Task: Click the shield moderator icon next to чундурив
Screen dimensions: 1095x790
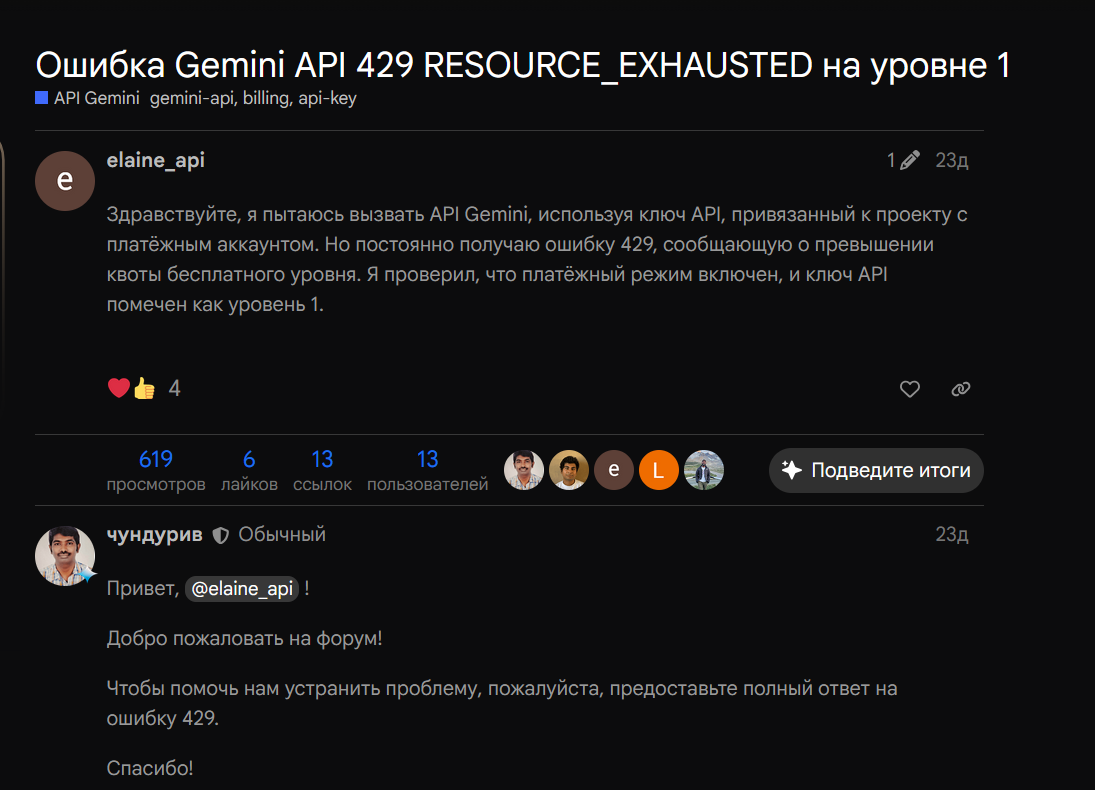Action: click(x=221, y=536)
